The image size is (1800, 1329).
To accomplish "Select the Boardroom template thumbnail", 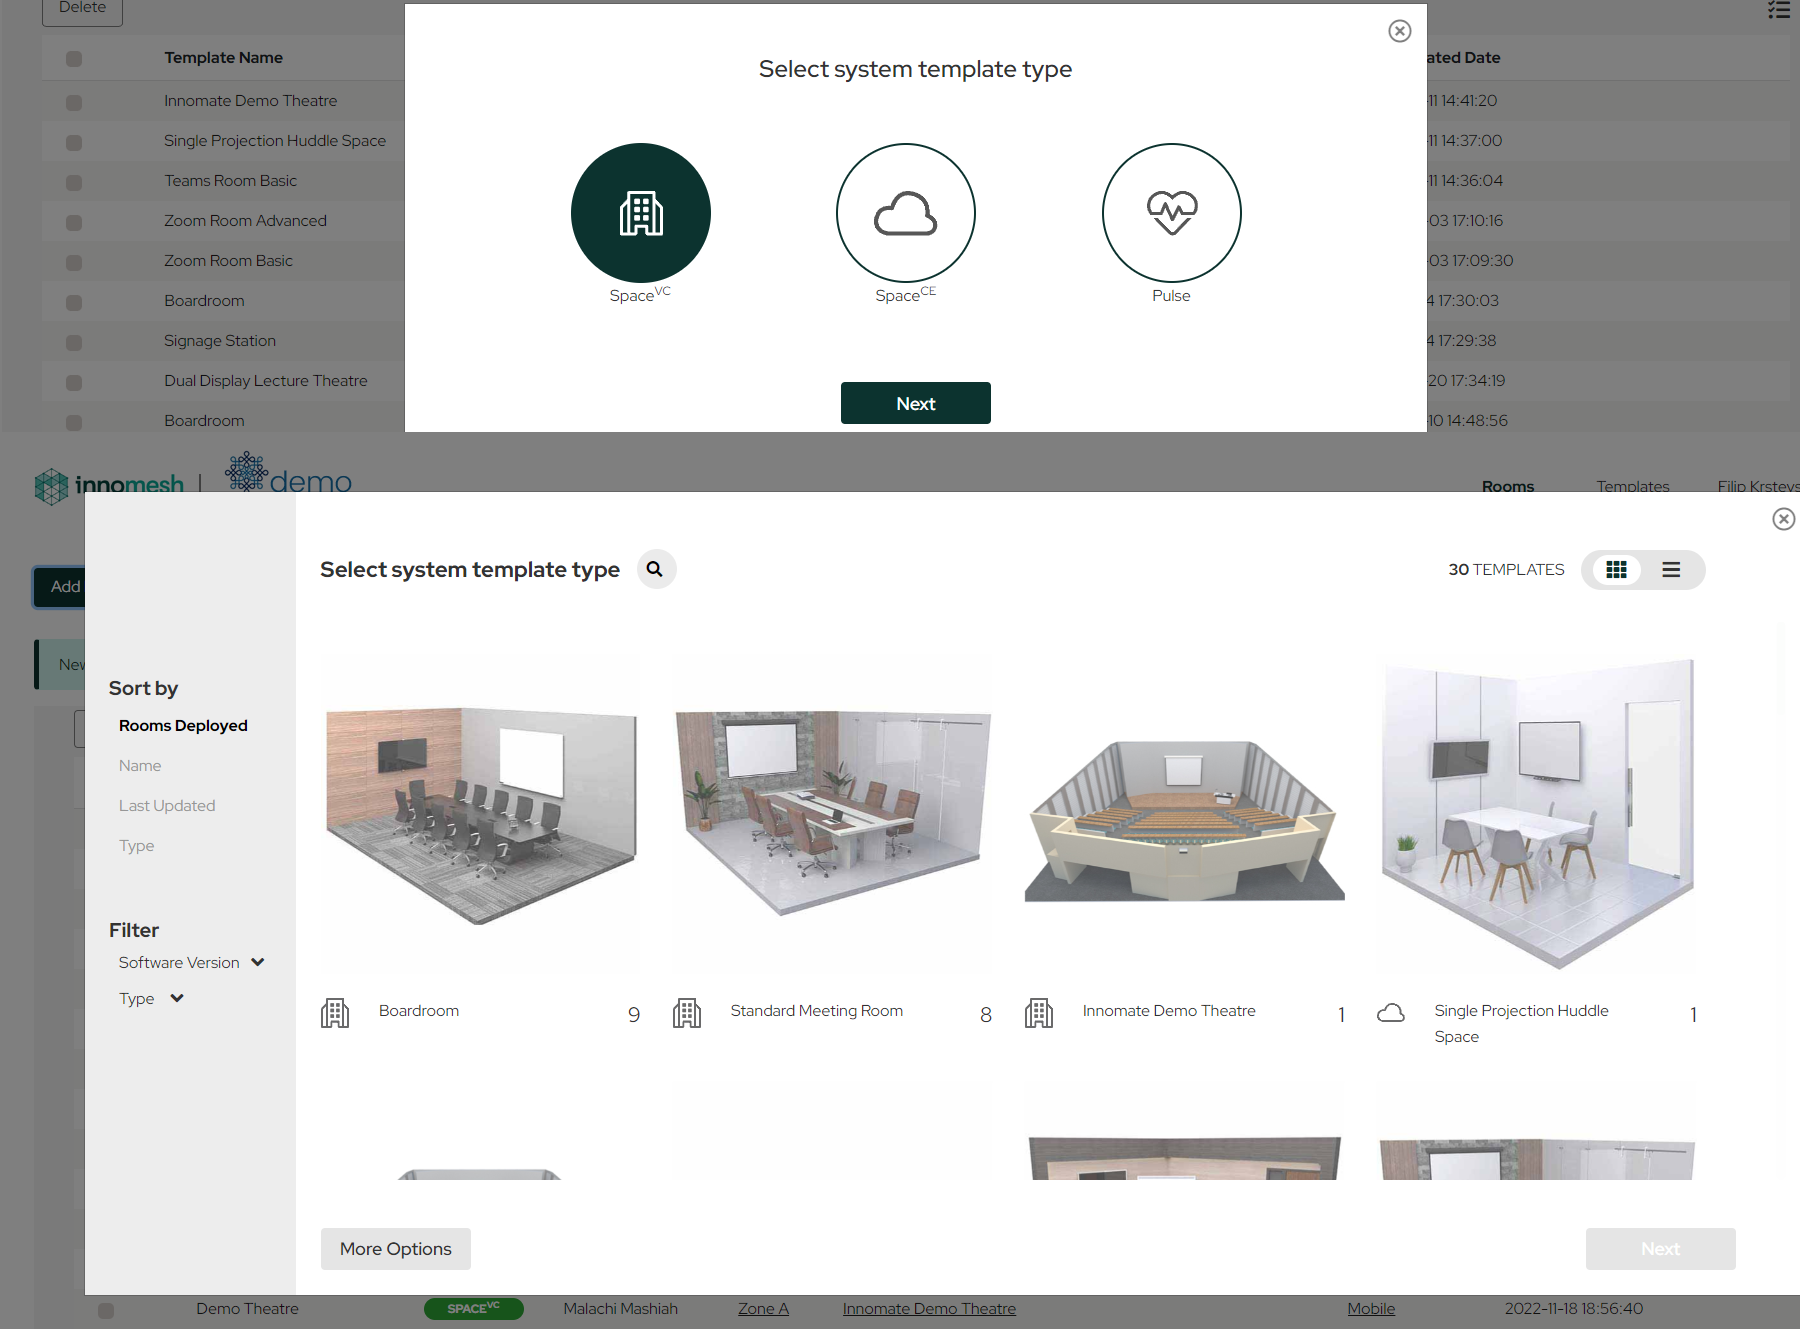I will (x=481, y=815).
